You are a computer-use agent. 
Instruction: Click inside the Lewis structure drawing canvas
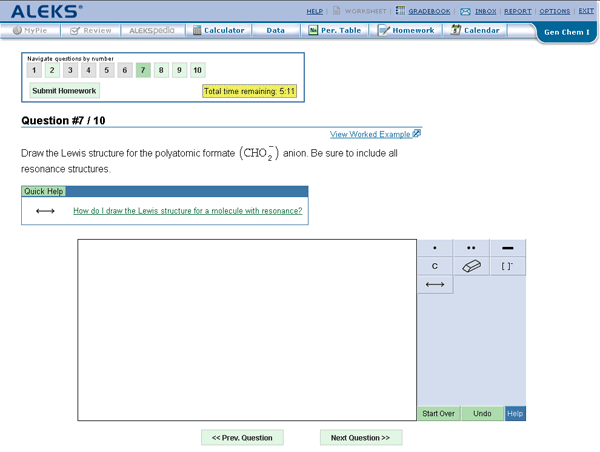click(246, 329)
